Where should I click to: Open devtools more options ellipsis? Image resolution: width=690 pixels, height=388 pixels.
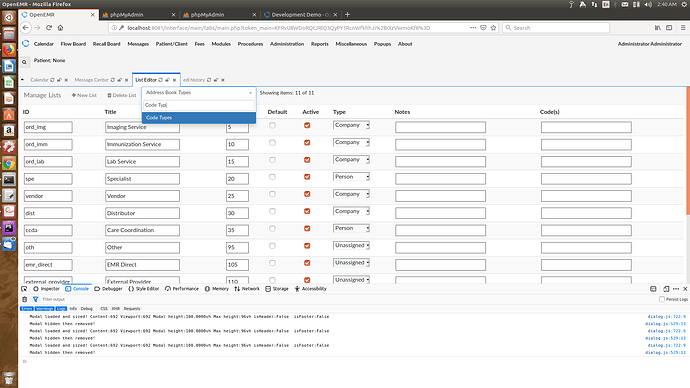676,289
